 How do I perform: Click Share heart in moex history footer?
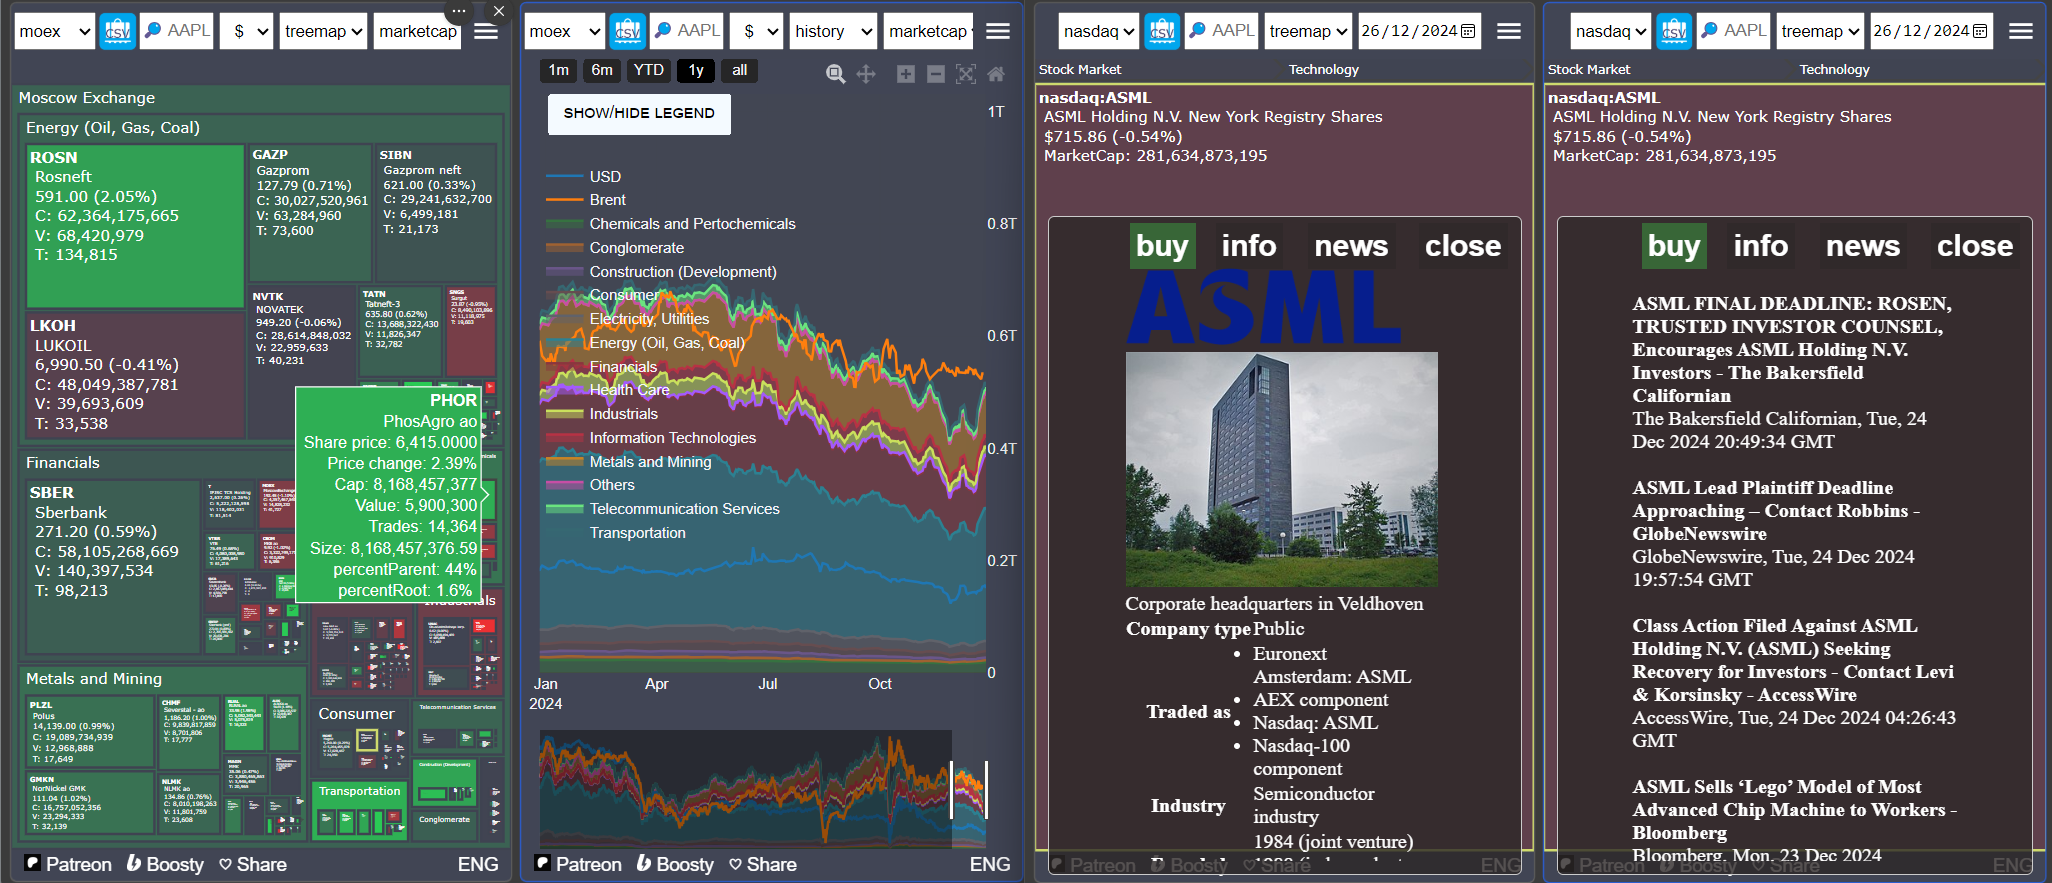(735, 864)
